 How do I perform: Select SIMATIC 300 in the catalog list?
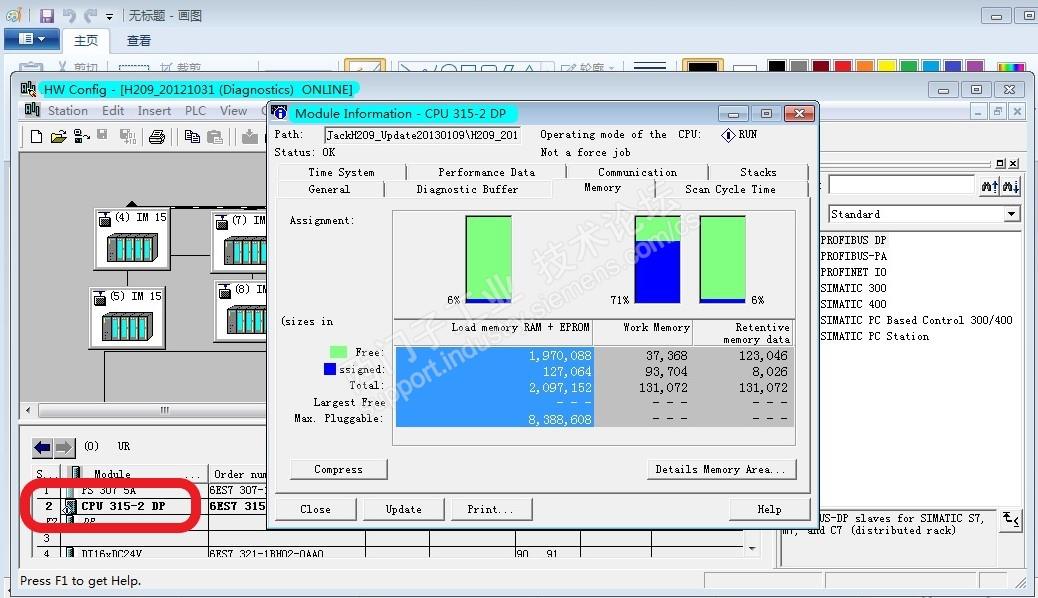pyautogui.click(x=853, y=288)
